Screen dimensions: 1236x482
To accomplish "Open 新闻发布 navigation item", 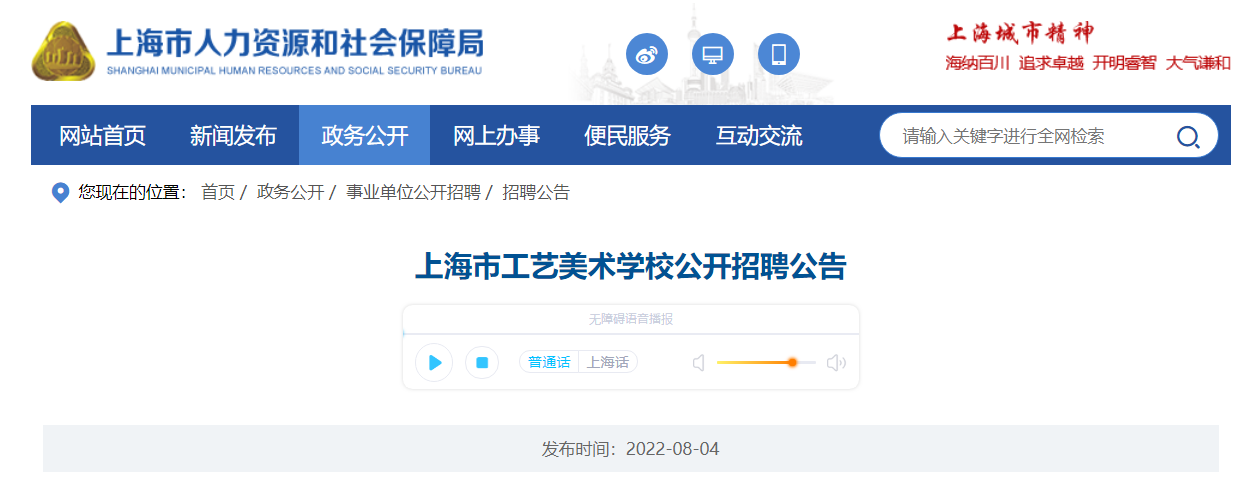I will [x=233, y=135].
